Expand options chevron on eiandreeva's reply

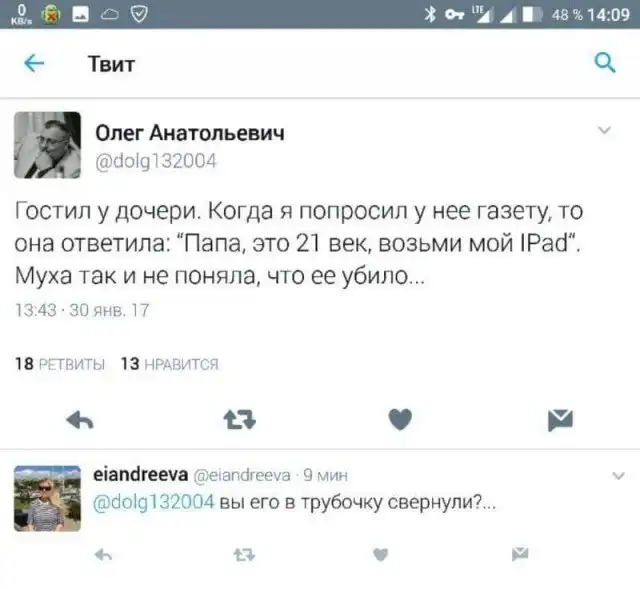(619, 476)
